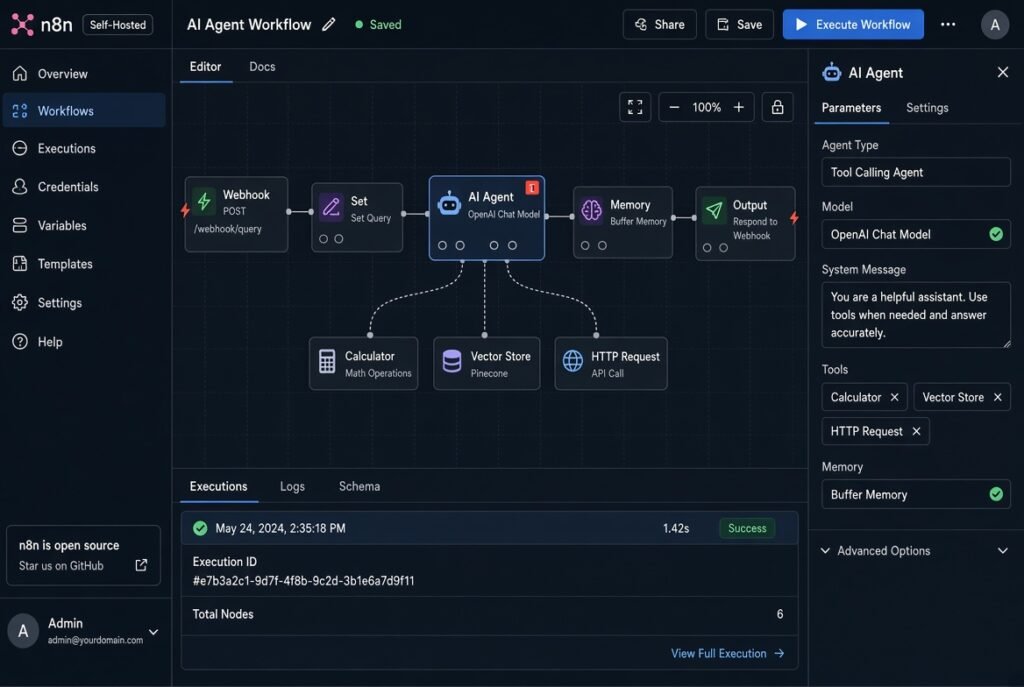Open the Memory Buffer Memory dropdown

coord(916,494)
